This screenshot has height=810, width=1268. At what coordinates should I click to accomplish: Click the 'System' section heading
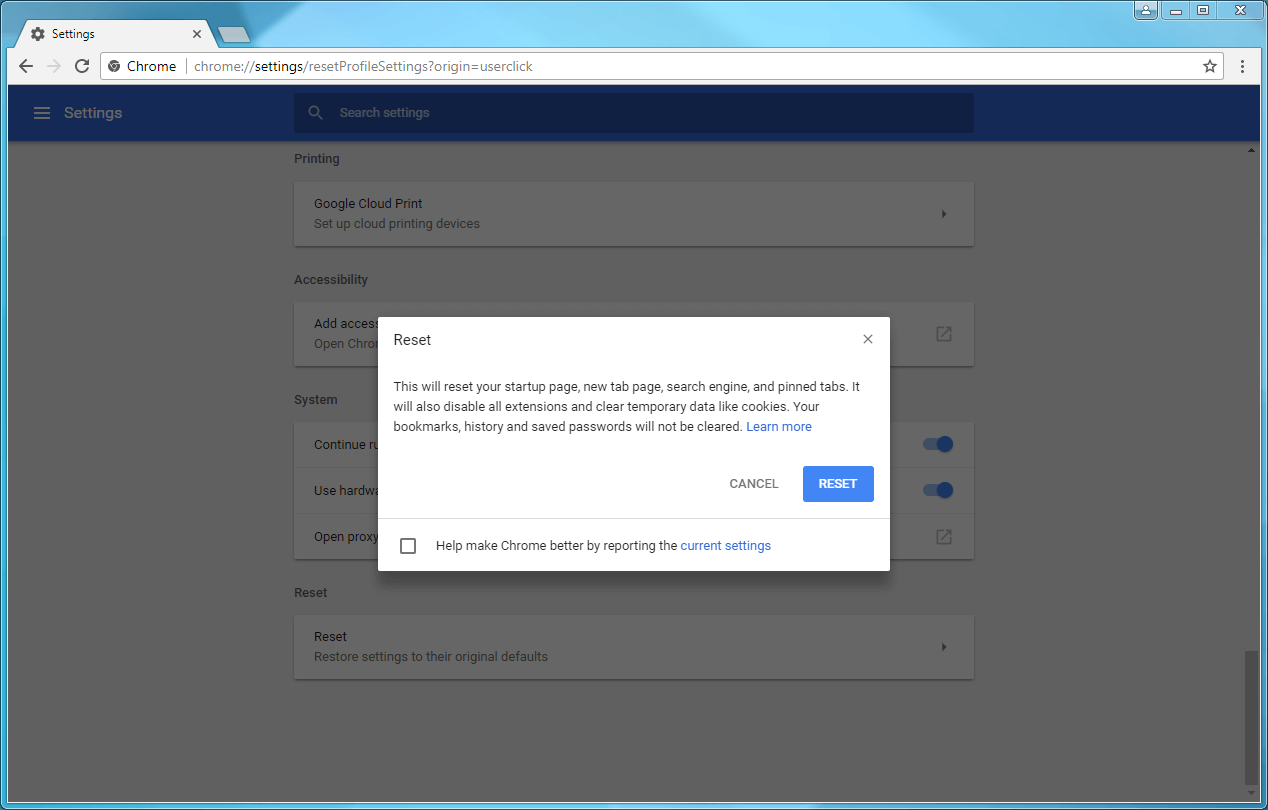click(316, 400)
